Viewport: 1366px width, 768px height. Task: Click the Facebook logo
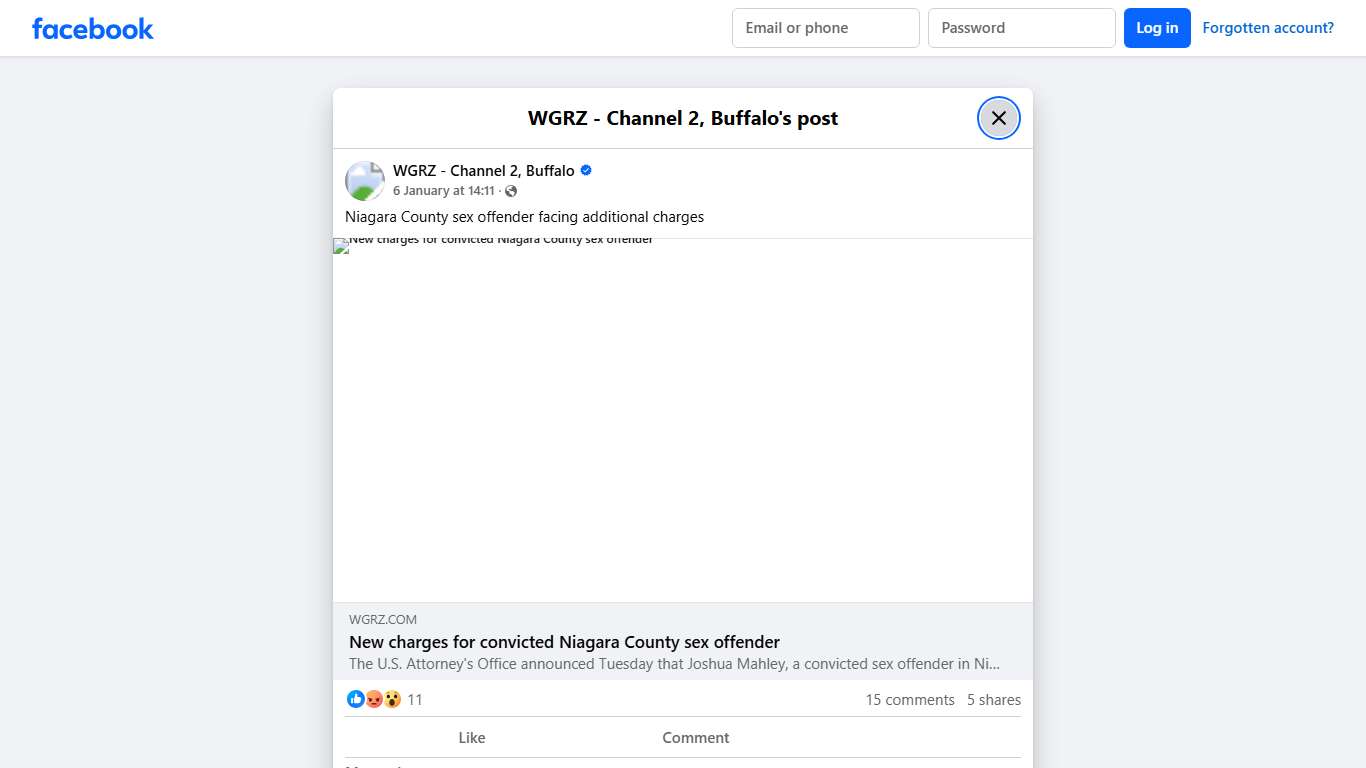93,28
